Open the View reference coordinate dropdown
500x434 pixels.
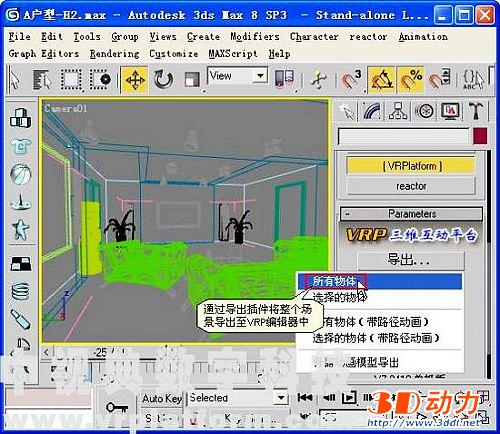(237, 76)
